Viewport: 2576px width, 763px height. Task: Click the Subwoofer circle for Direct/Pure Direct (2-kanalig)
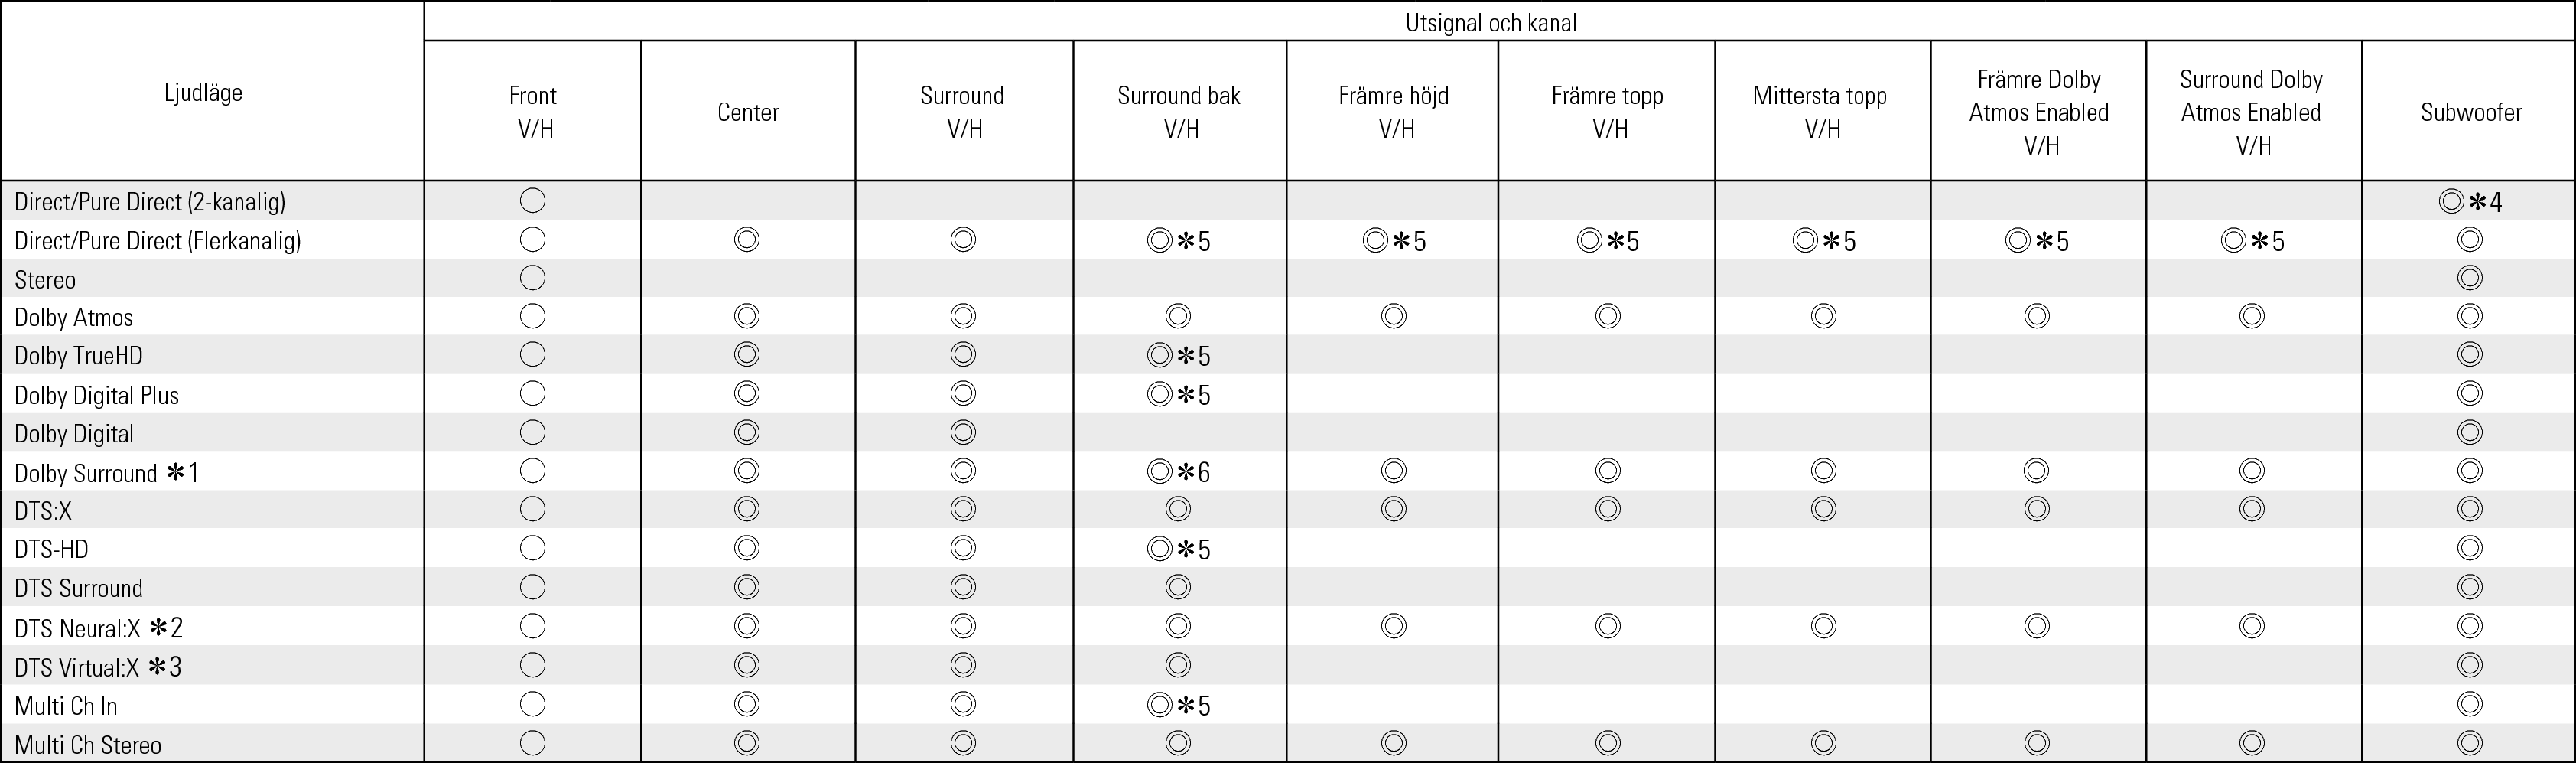tap(2451, 202)
